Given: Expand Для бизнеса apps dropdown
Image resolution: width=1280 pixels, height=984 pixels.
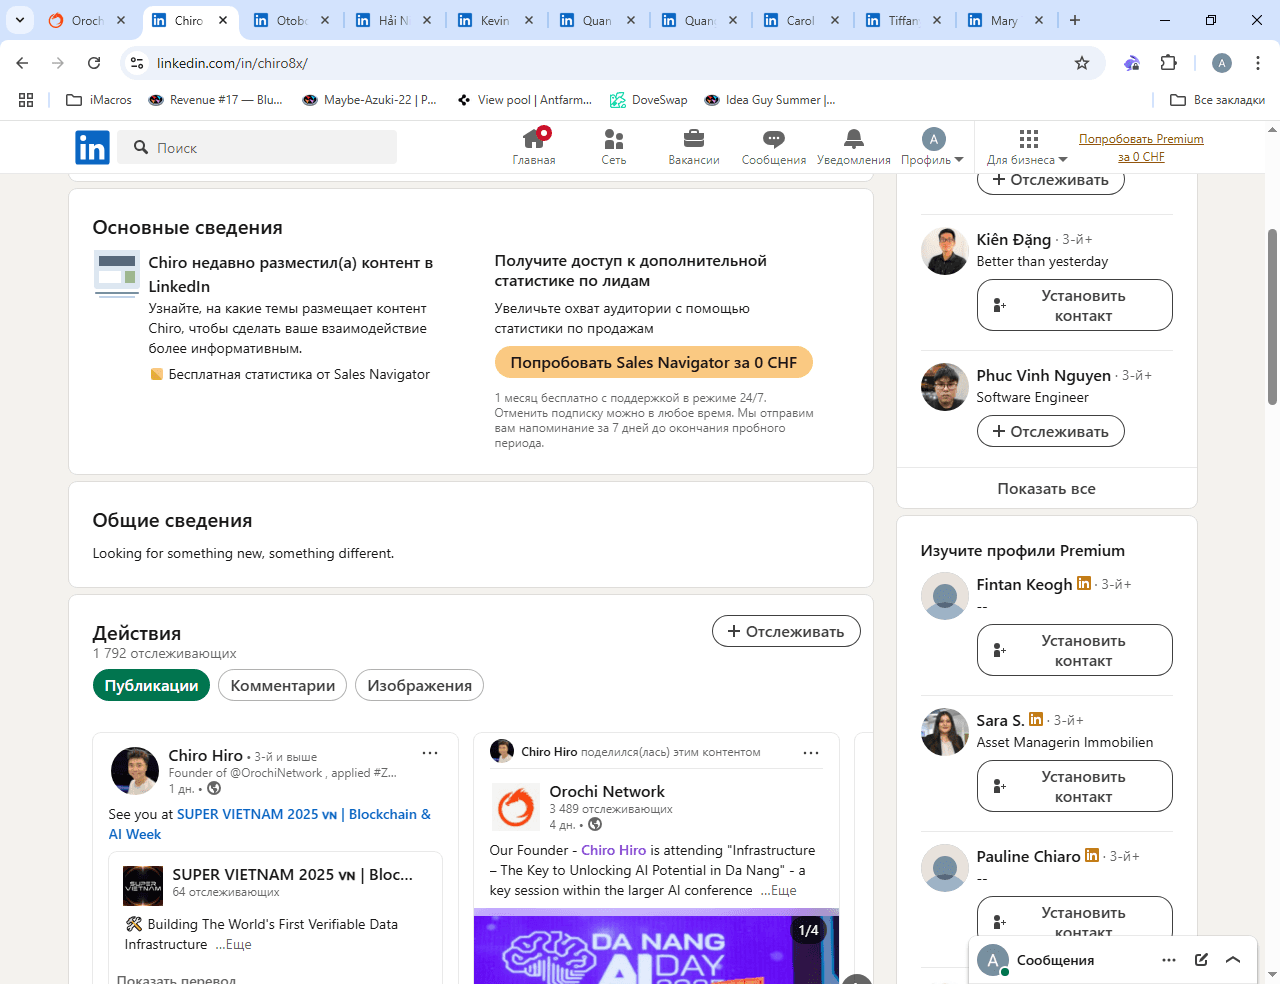Looking at the screenshot, I should pos(1027,147).
